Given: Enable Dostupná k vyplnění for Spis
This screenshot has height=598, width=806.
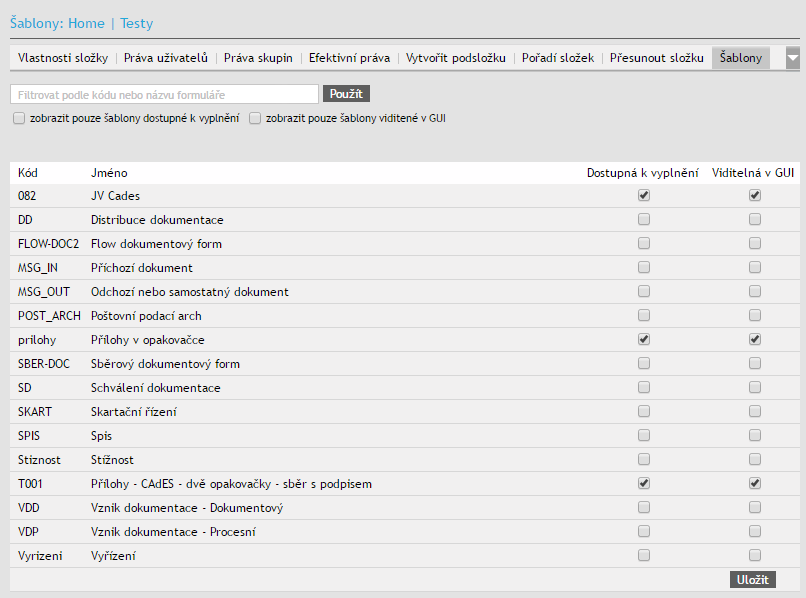Looking at the screenshot, I should click(644, 435).
